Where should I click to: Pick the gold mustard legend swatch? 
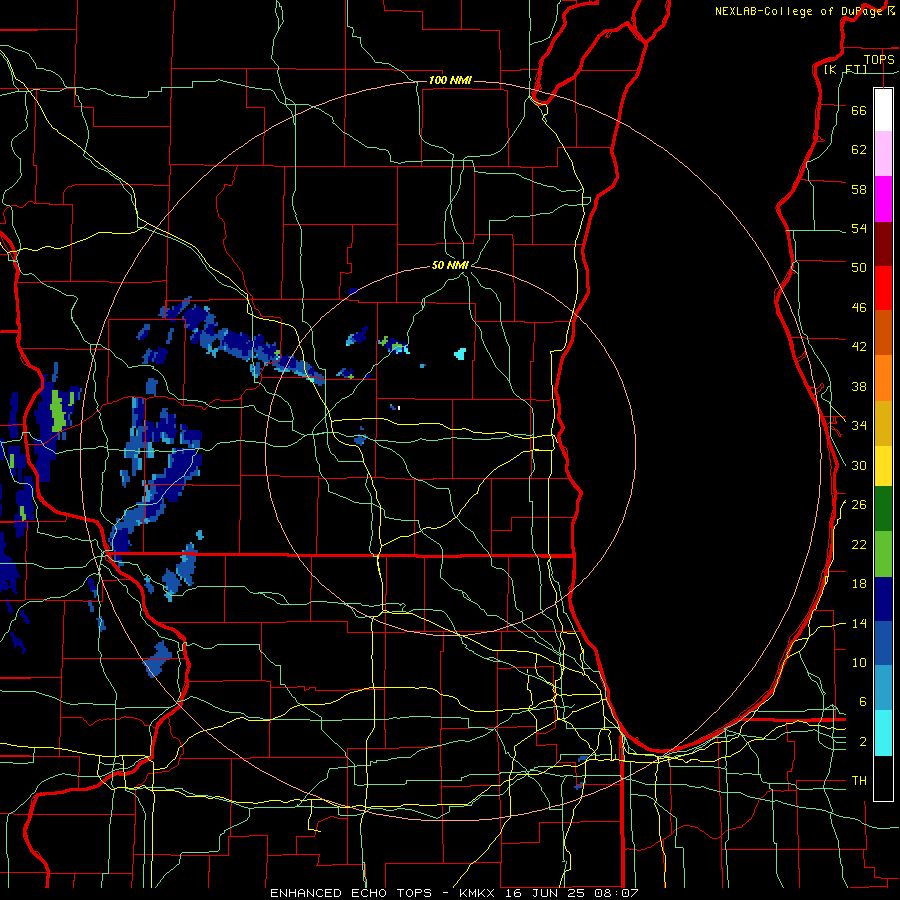click(883, 422)
